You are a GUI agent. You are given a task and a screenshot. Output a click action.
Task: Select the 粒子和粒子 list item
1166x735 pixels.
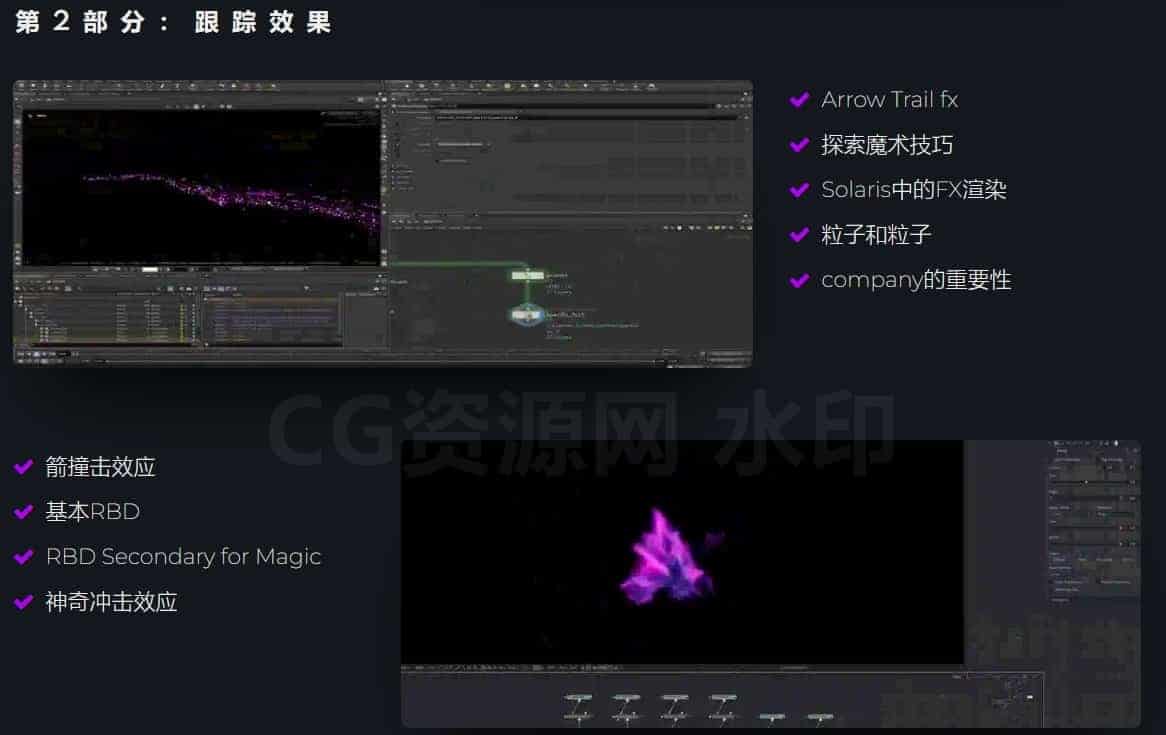(x=876, y=235)
